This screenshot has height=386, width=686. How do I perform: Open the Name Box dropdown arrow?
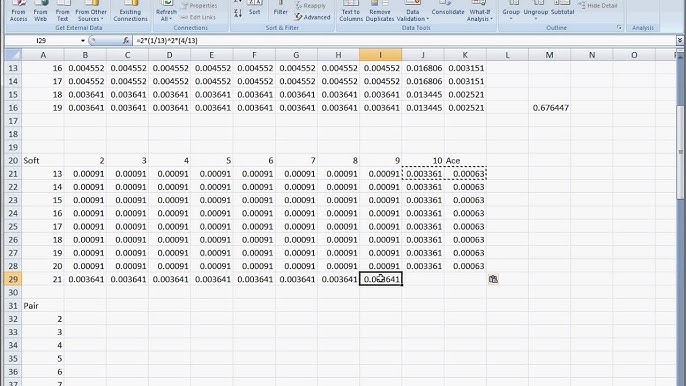[82, 41]
